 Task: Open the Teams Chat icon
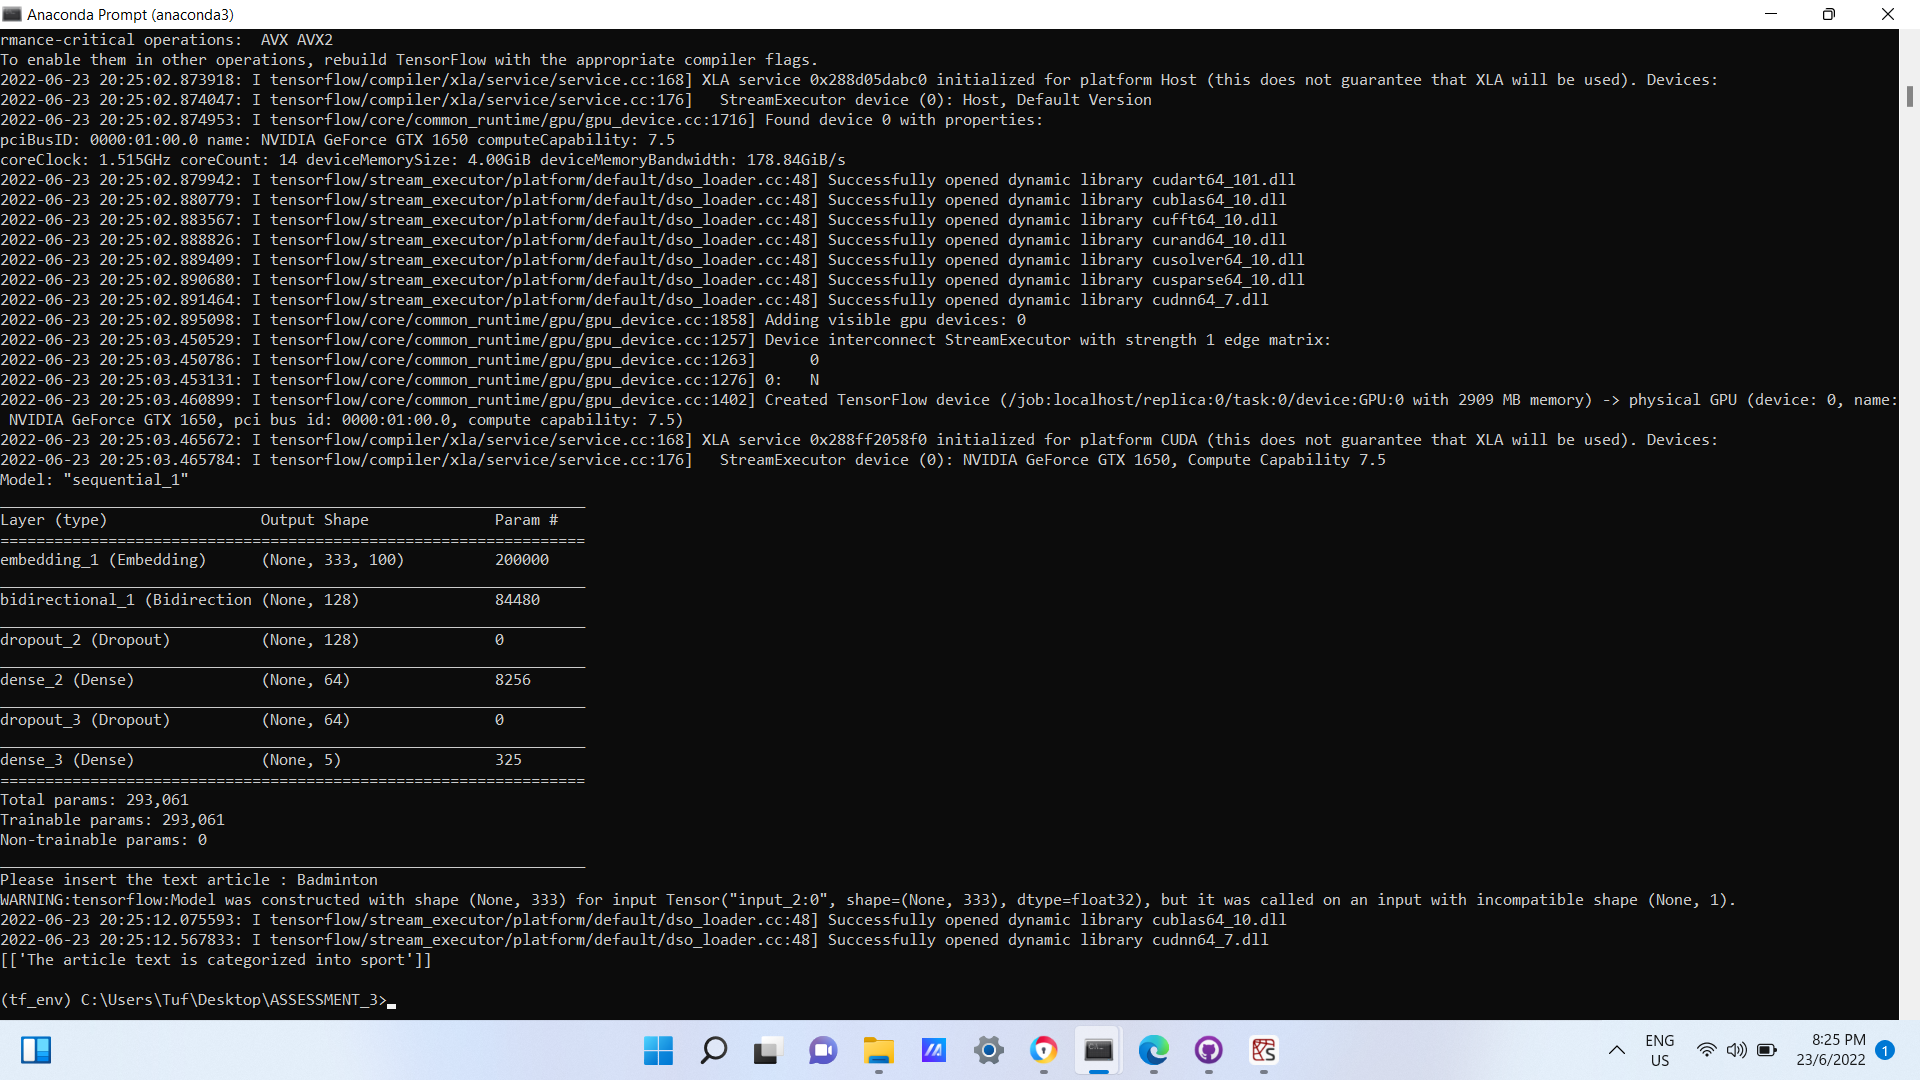(823, 1050)
